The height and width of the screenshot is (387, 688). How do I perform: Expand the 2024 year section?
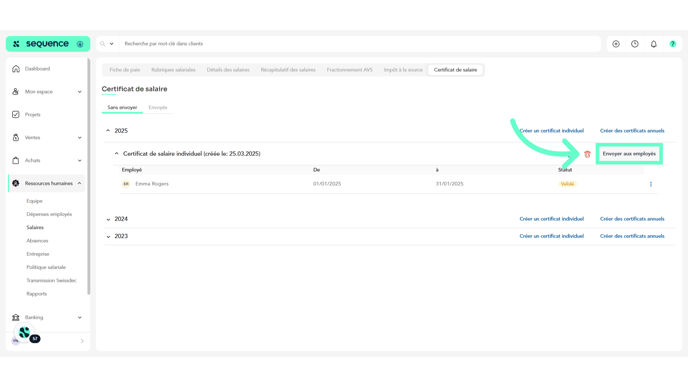tap(108, 219)
